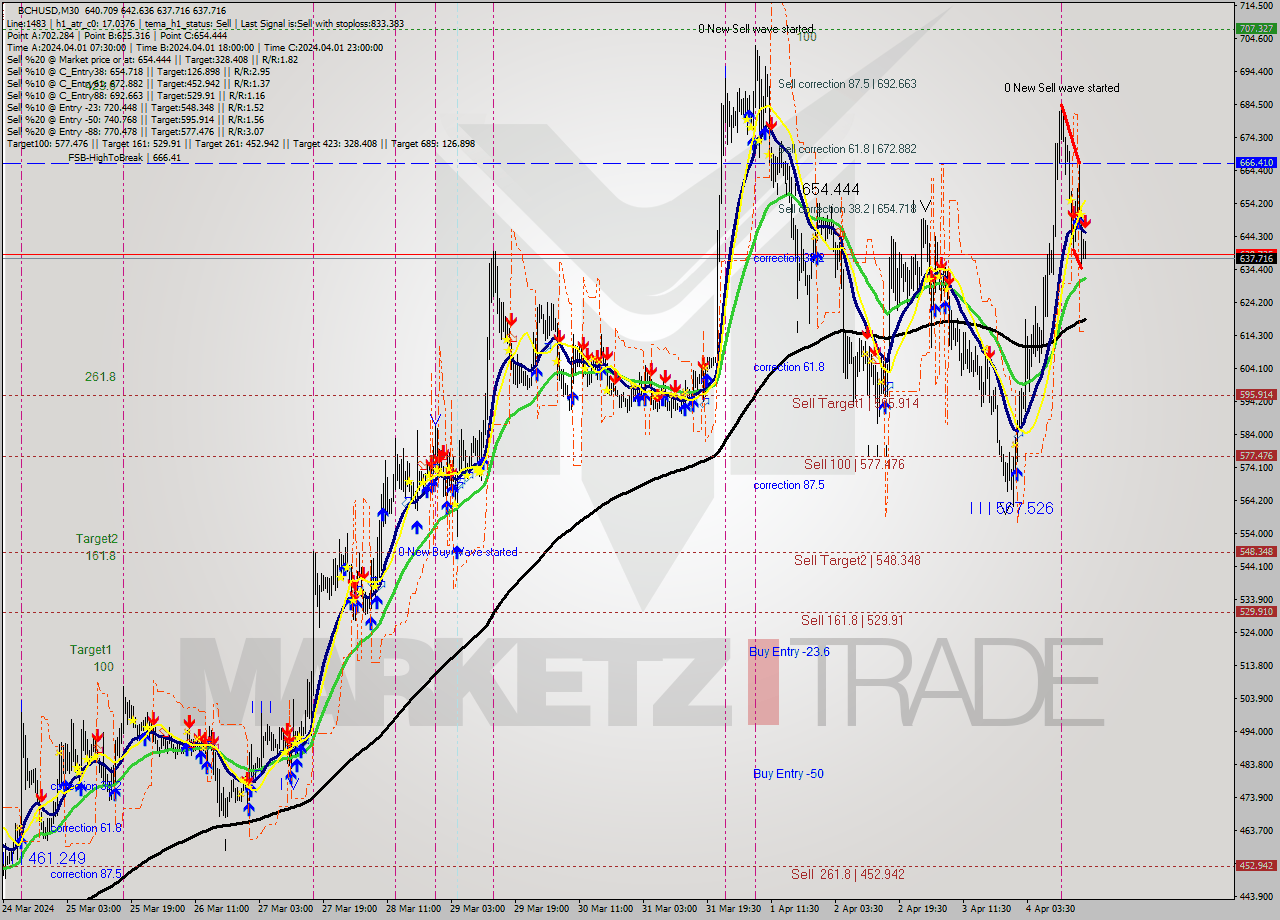1280x920 pixels.
Task: Click the '31 Mar 19:30' time axis label
Action: point(733,910)
